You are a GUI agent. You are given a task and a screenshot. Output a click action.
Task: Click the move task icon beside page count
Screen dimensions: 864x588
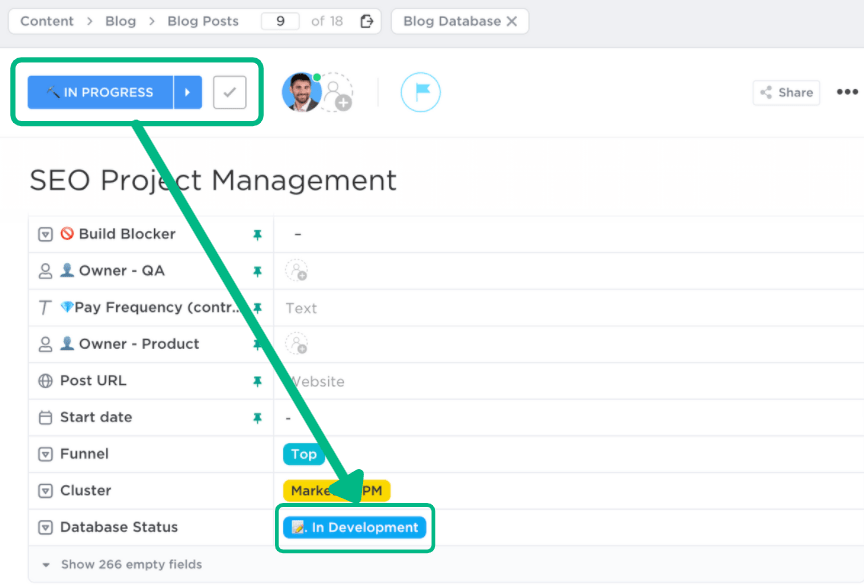pyautogui.click(x=366, y=21)
